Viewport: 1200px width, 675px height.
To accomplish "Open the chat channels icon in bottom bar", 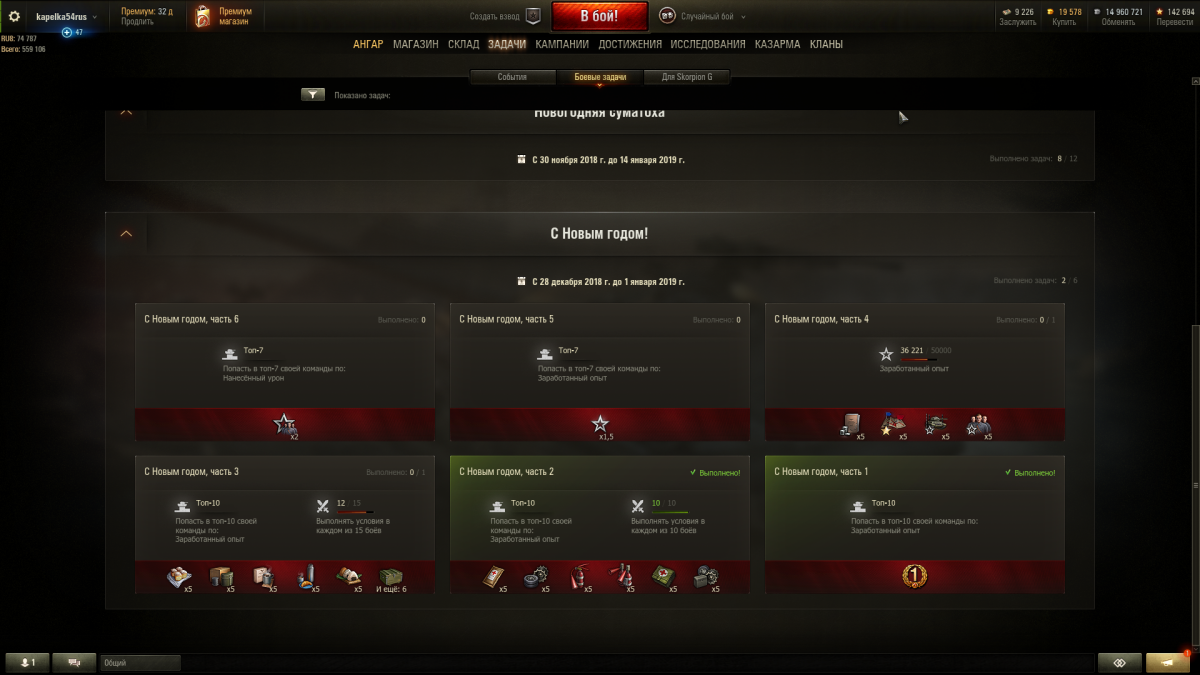I will (x=74, y=662).
